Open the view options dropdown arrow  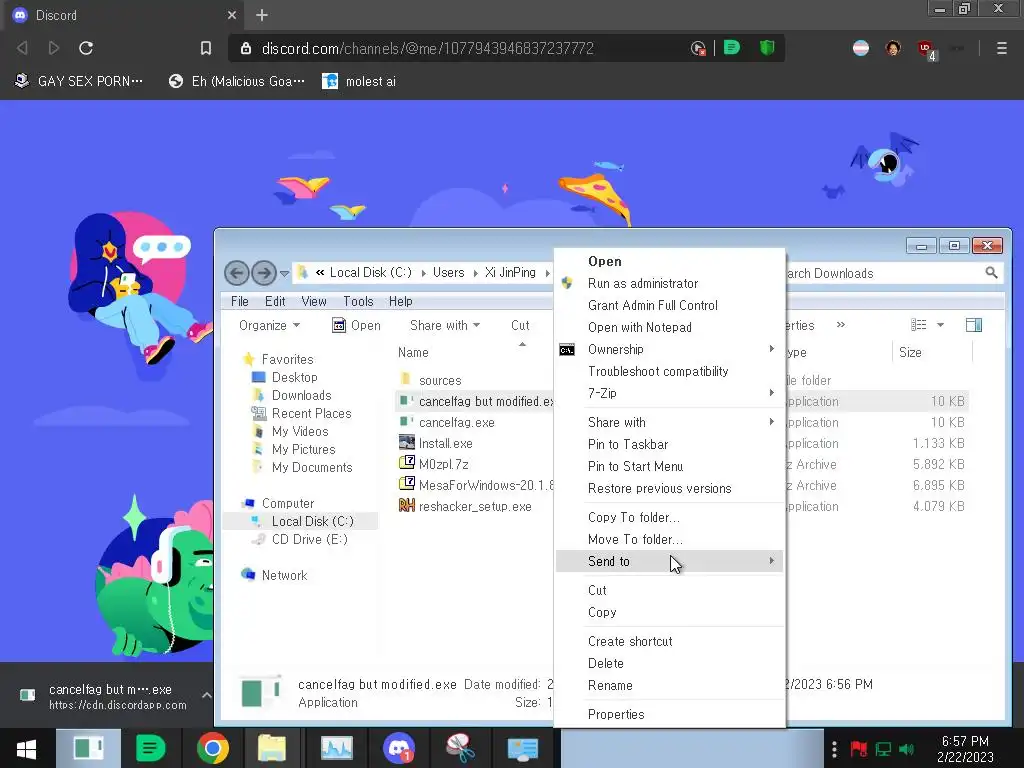940,325
